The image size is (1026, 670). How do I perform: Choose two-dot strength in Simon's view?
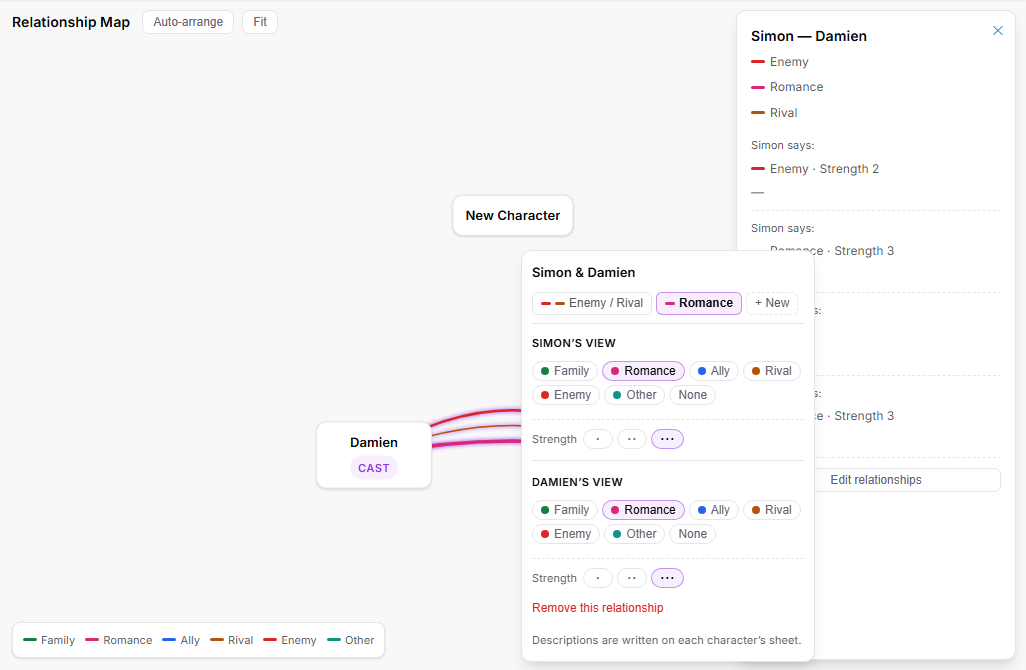pyautogui.click(x=632, y=439)
